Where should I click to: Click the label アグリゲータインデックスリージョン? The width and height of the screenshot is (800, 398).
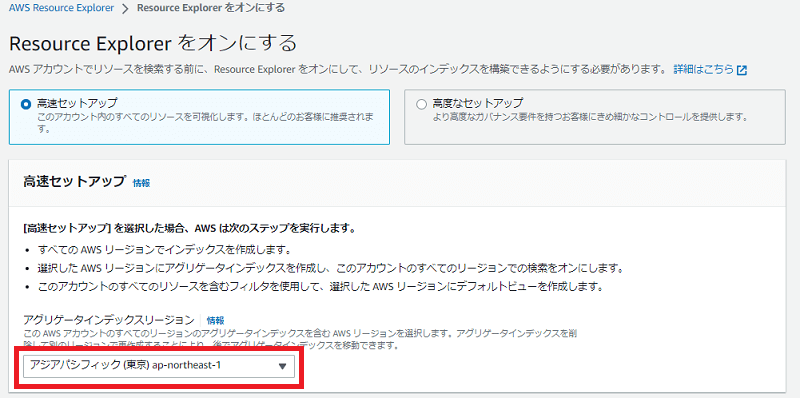pos(109,320)
